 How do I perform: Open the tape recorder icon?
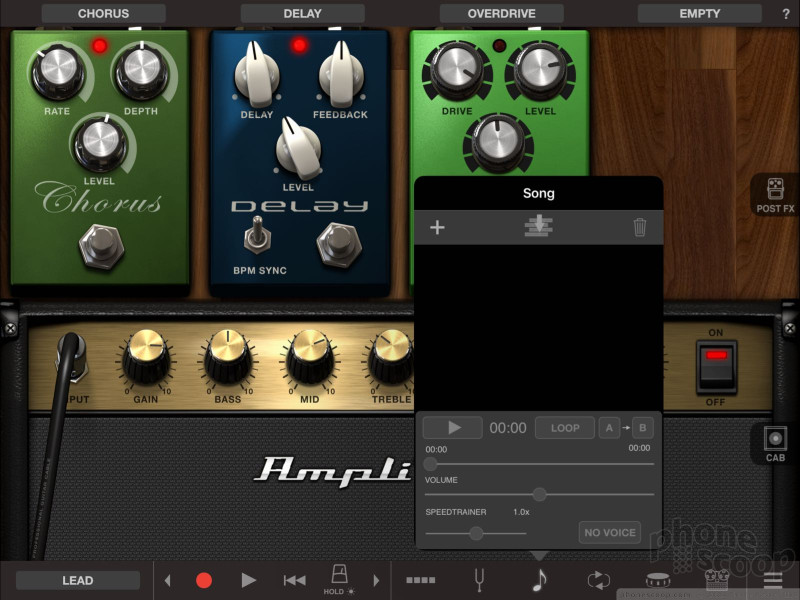(x=717, y=580)
